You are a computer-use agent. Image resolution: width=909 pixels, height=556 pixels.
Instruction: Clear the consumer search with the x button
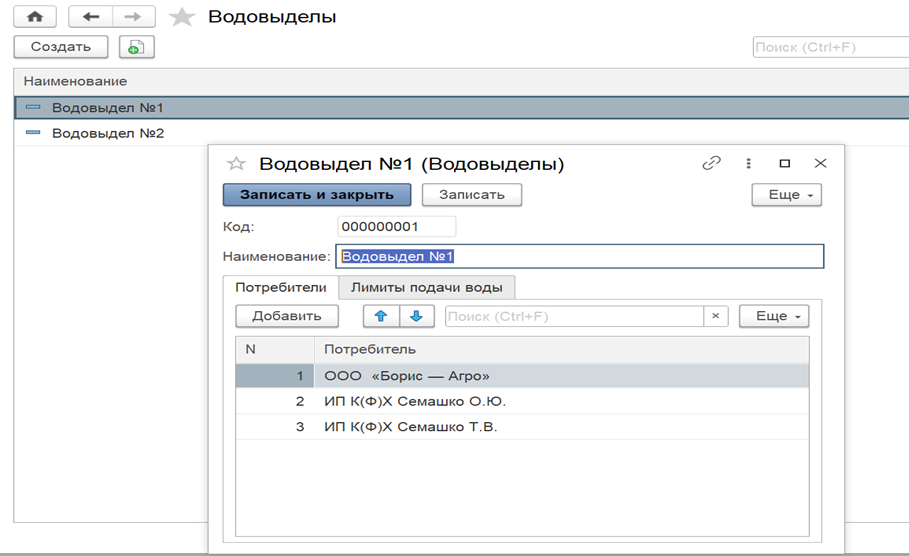[x=715, y=316]
